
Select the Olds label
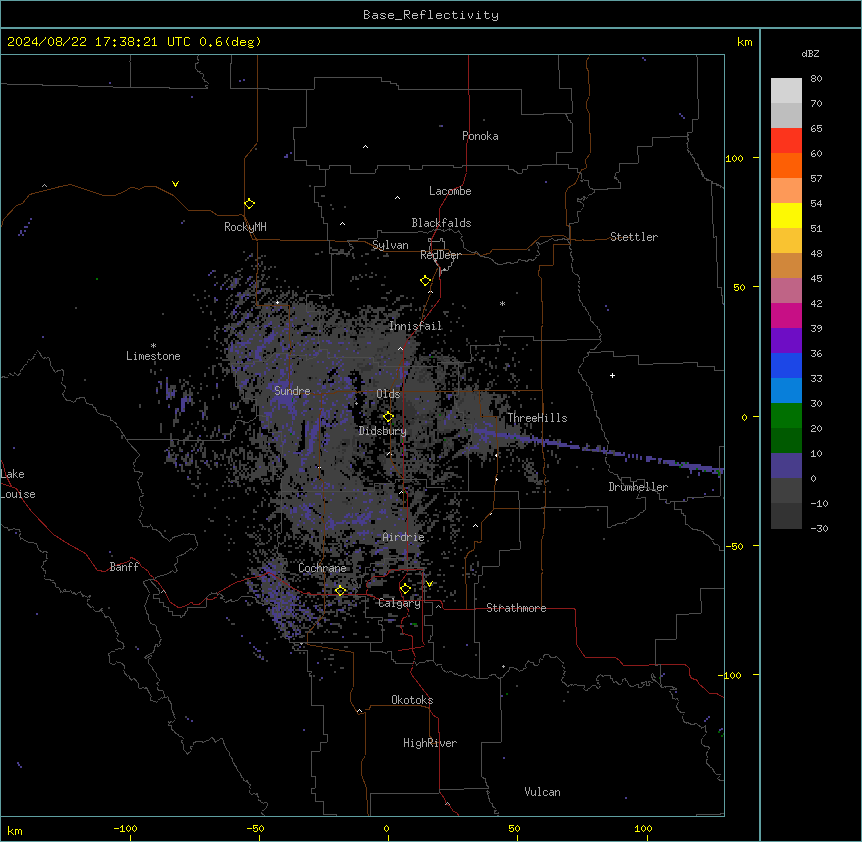pyautogui.click(x=388, y=394)
